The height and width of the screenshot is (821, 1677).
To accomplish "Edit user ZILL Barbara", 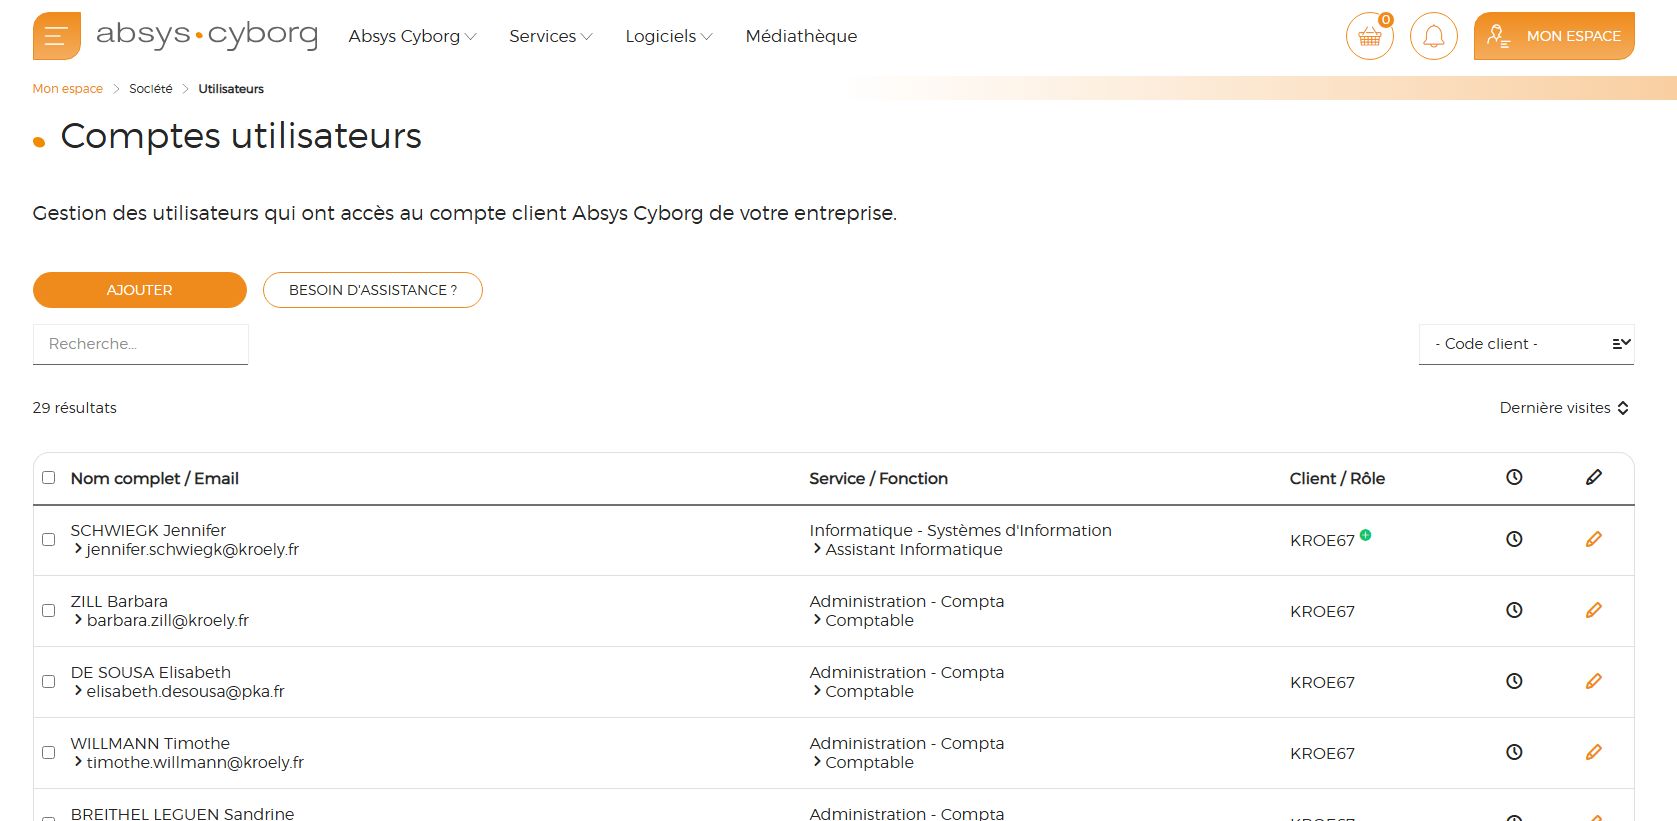I will [x=1594, y=610].
